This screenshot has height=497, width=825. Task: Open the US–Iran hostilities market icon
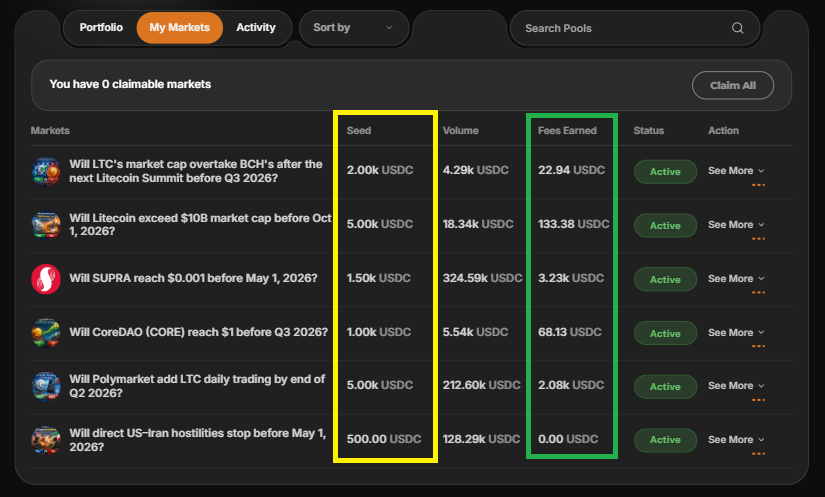point(46,440)
